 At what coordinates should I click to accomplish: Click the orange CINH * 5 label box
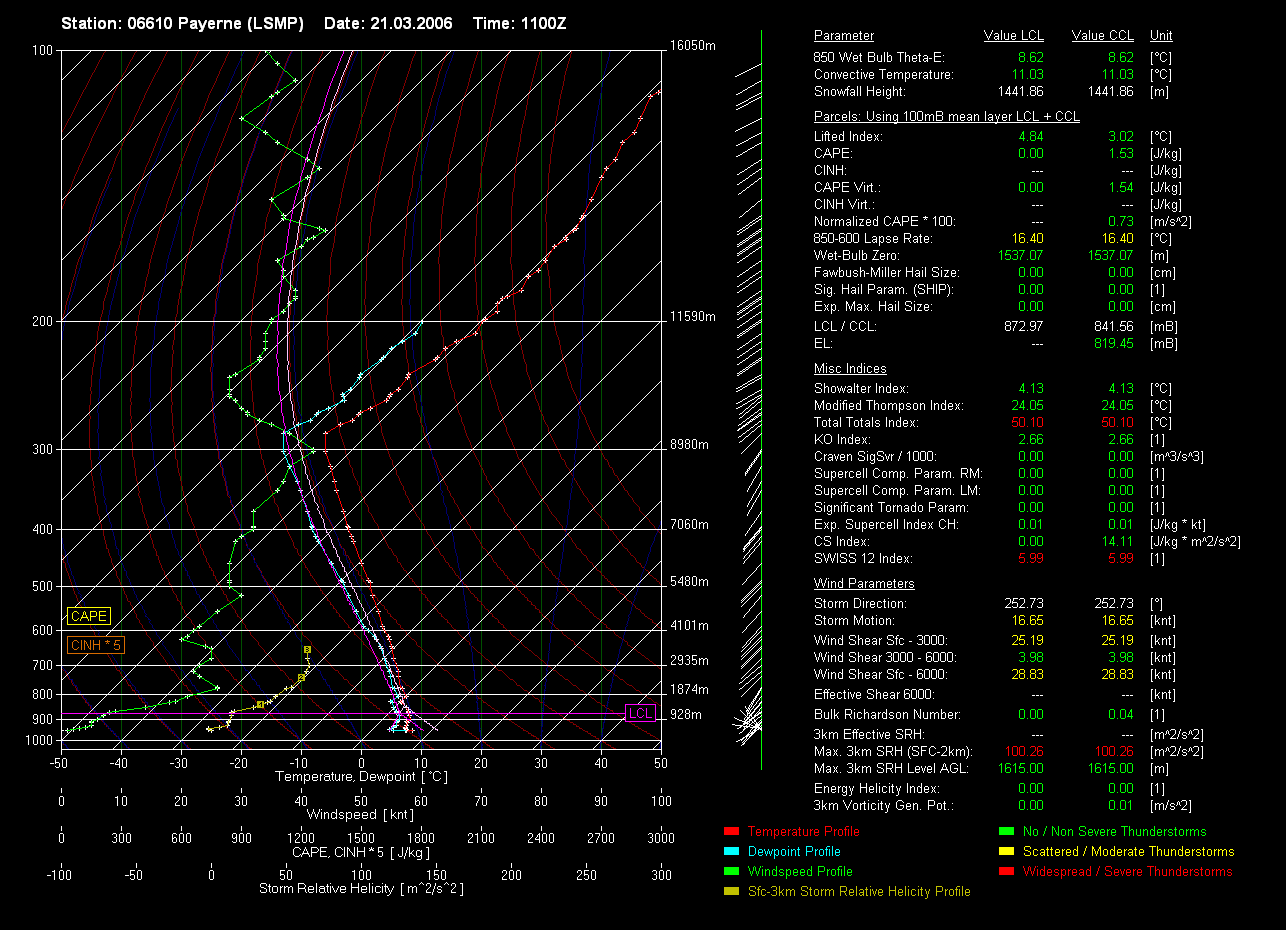[x=96, y=646]
